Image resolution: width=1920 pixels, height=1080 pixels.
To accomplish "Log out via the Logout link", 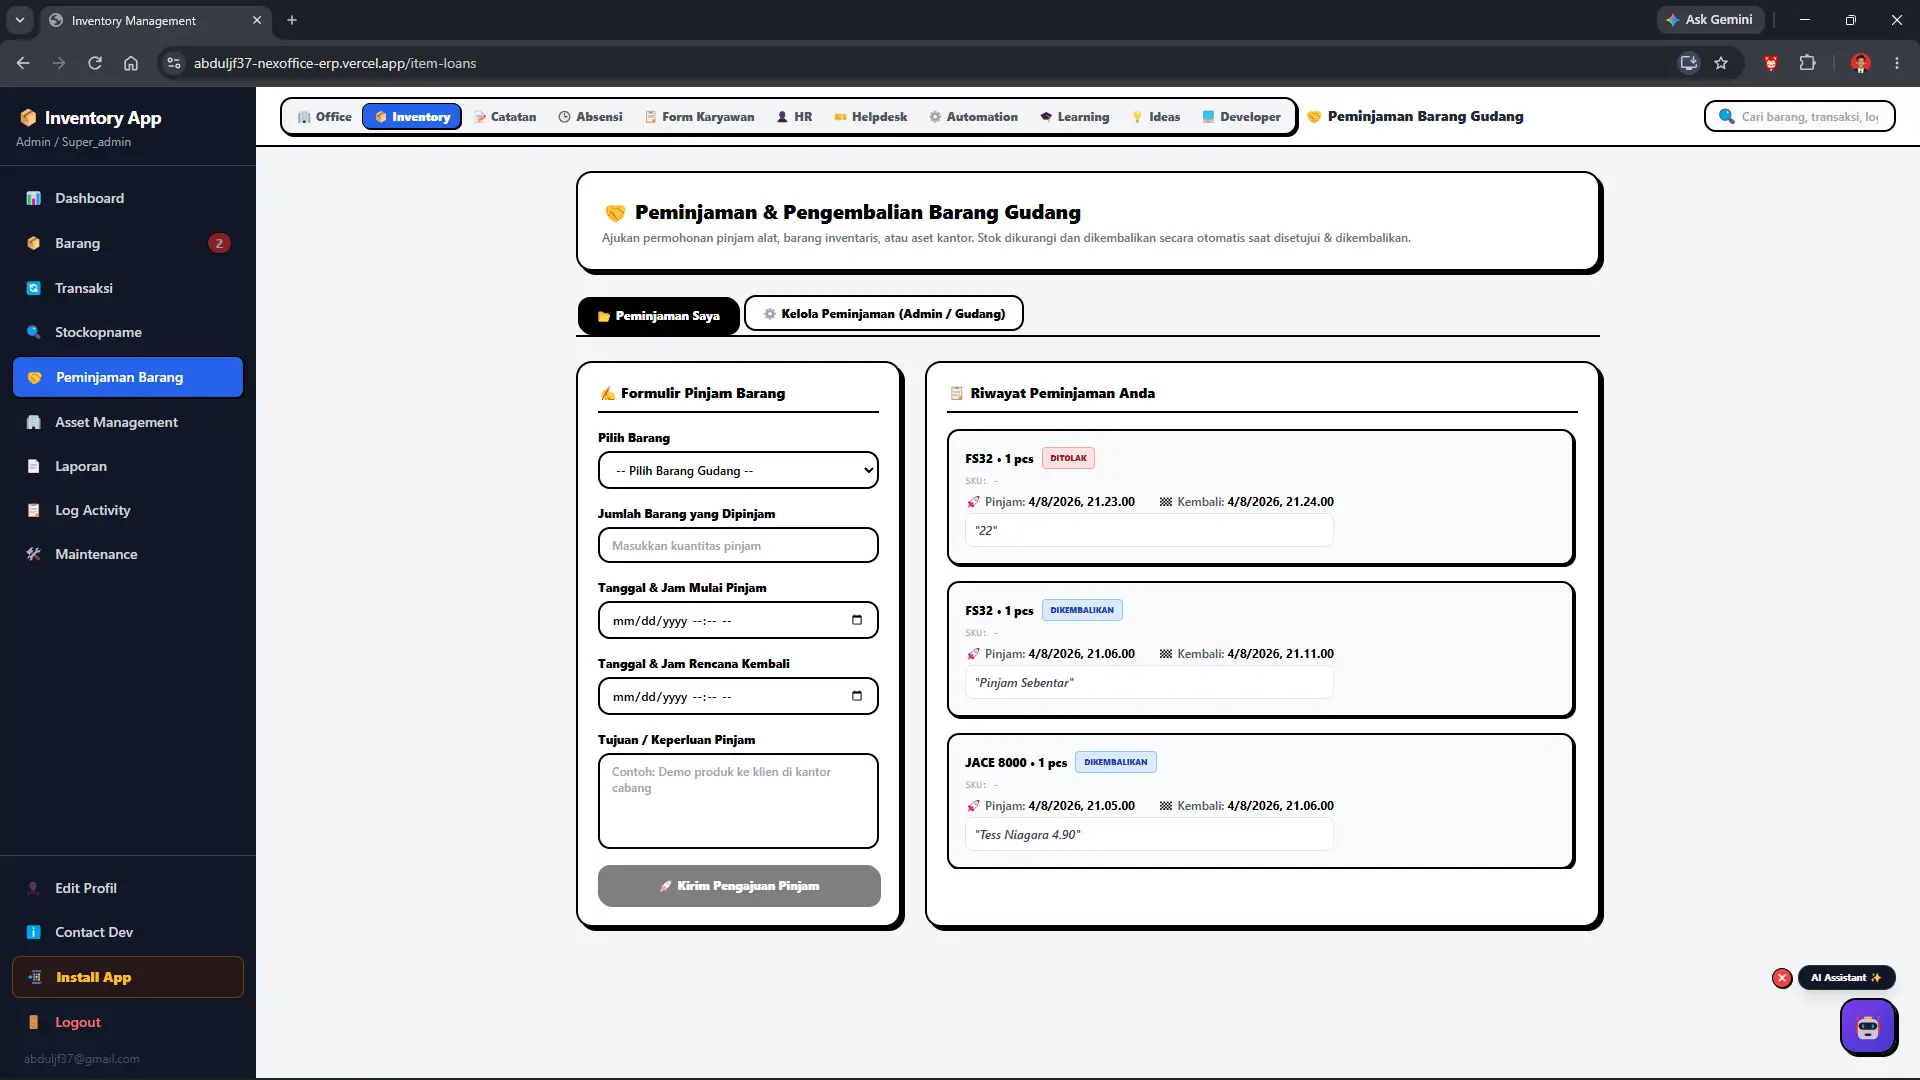I will pos(128,1022).
